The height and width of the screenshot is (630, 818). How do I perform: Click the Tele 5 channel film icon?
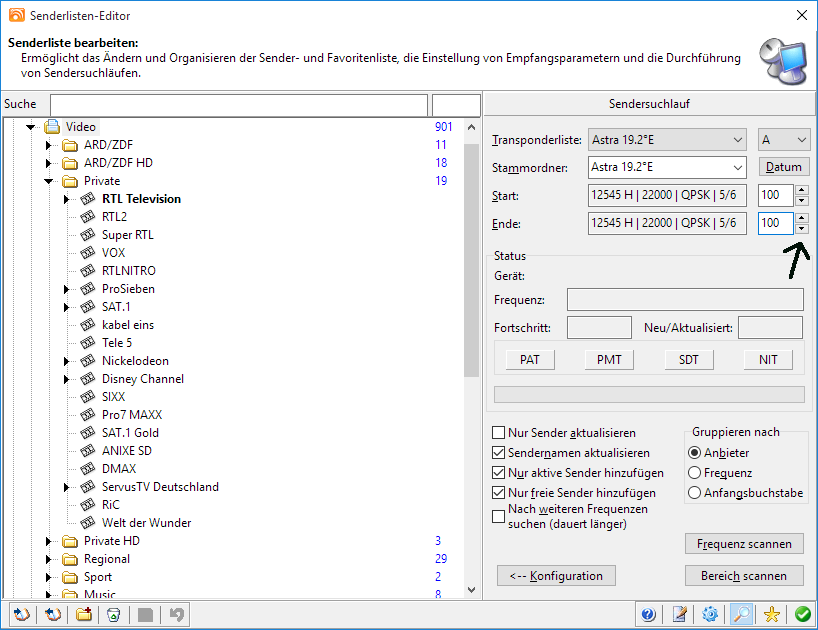[x=88, y=343]
